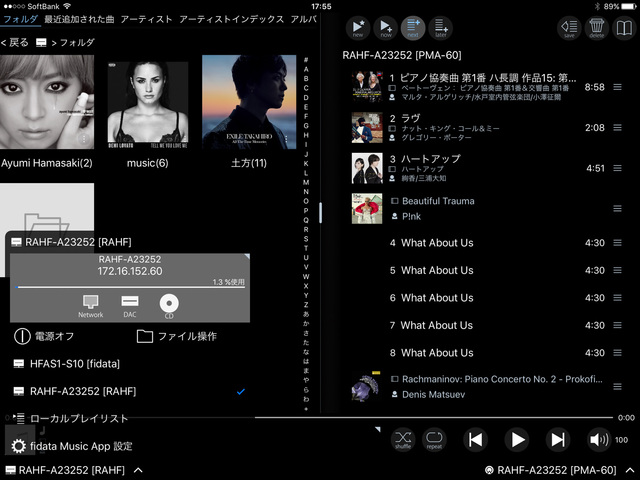Switch to フォルダ tab

pyautogui.click(x=20, y=19)
